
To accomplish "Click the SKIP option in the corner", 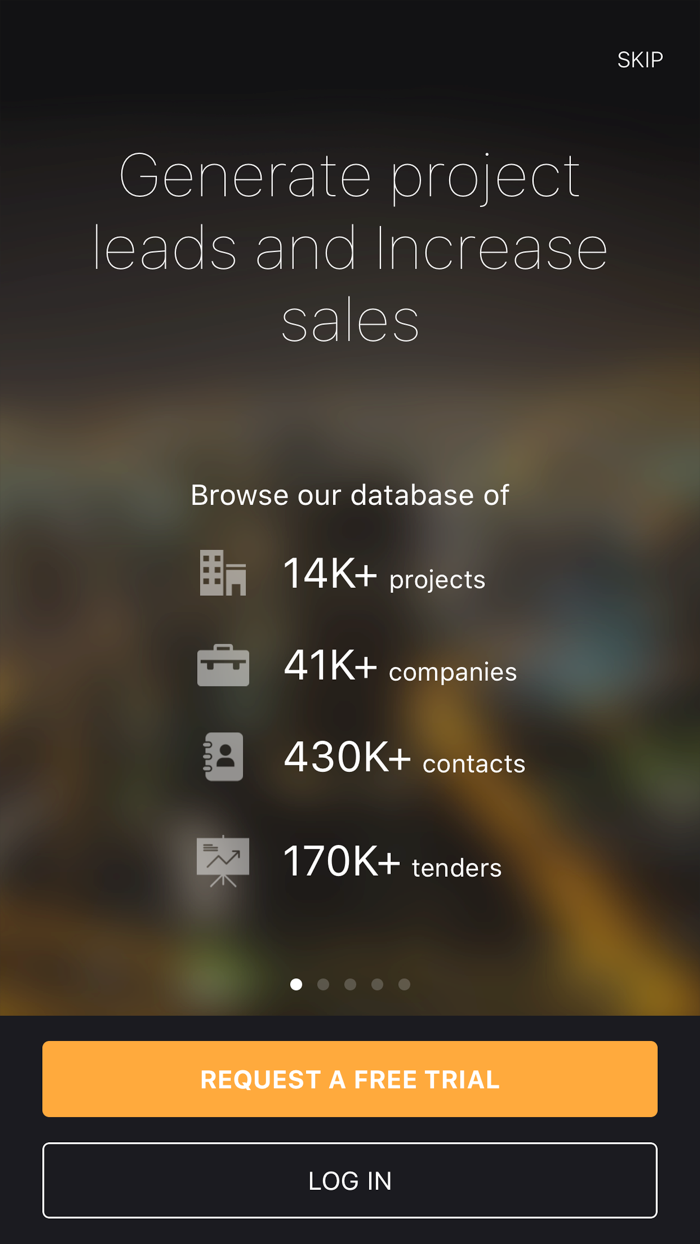I will pos(641,60).
